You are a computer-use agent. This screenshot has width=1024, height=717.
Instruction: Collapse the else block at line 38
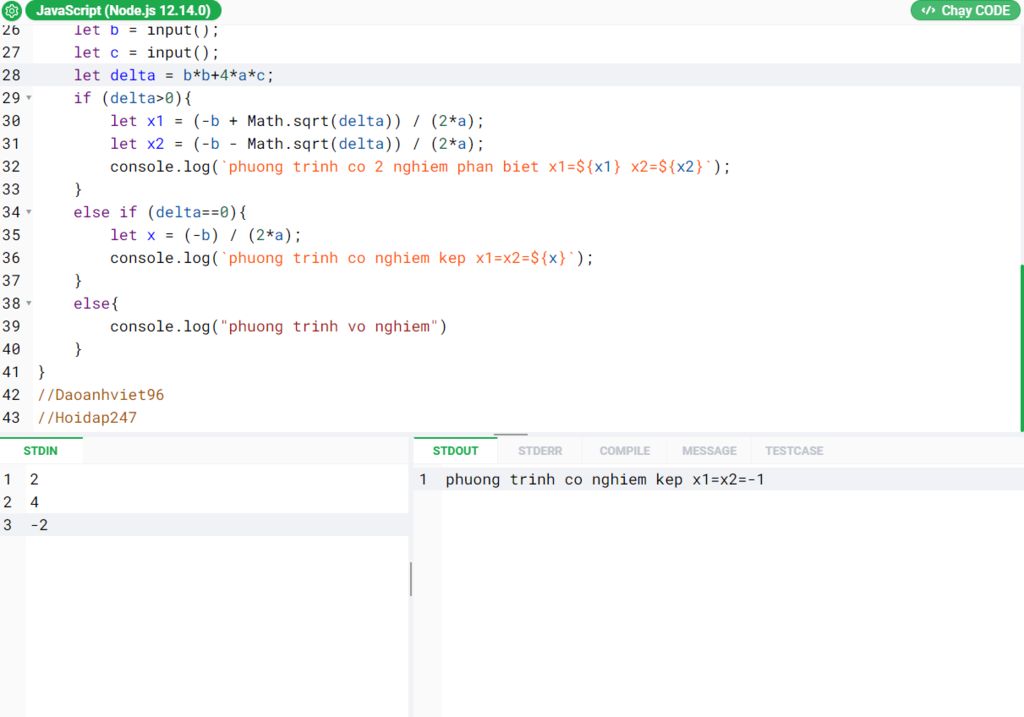coord(29,304)
